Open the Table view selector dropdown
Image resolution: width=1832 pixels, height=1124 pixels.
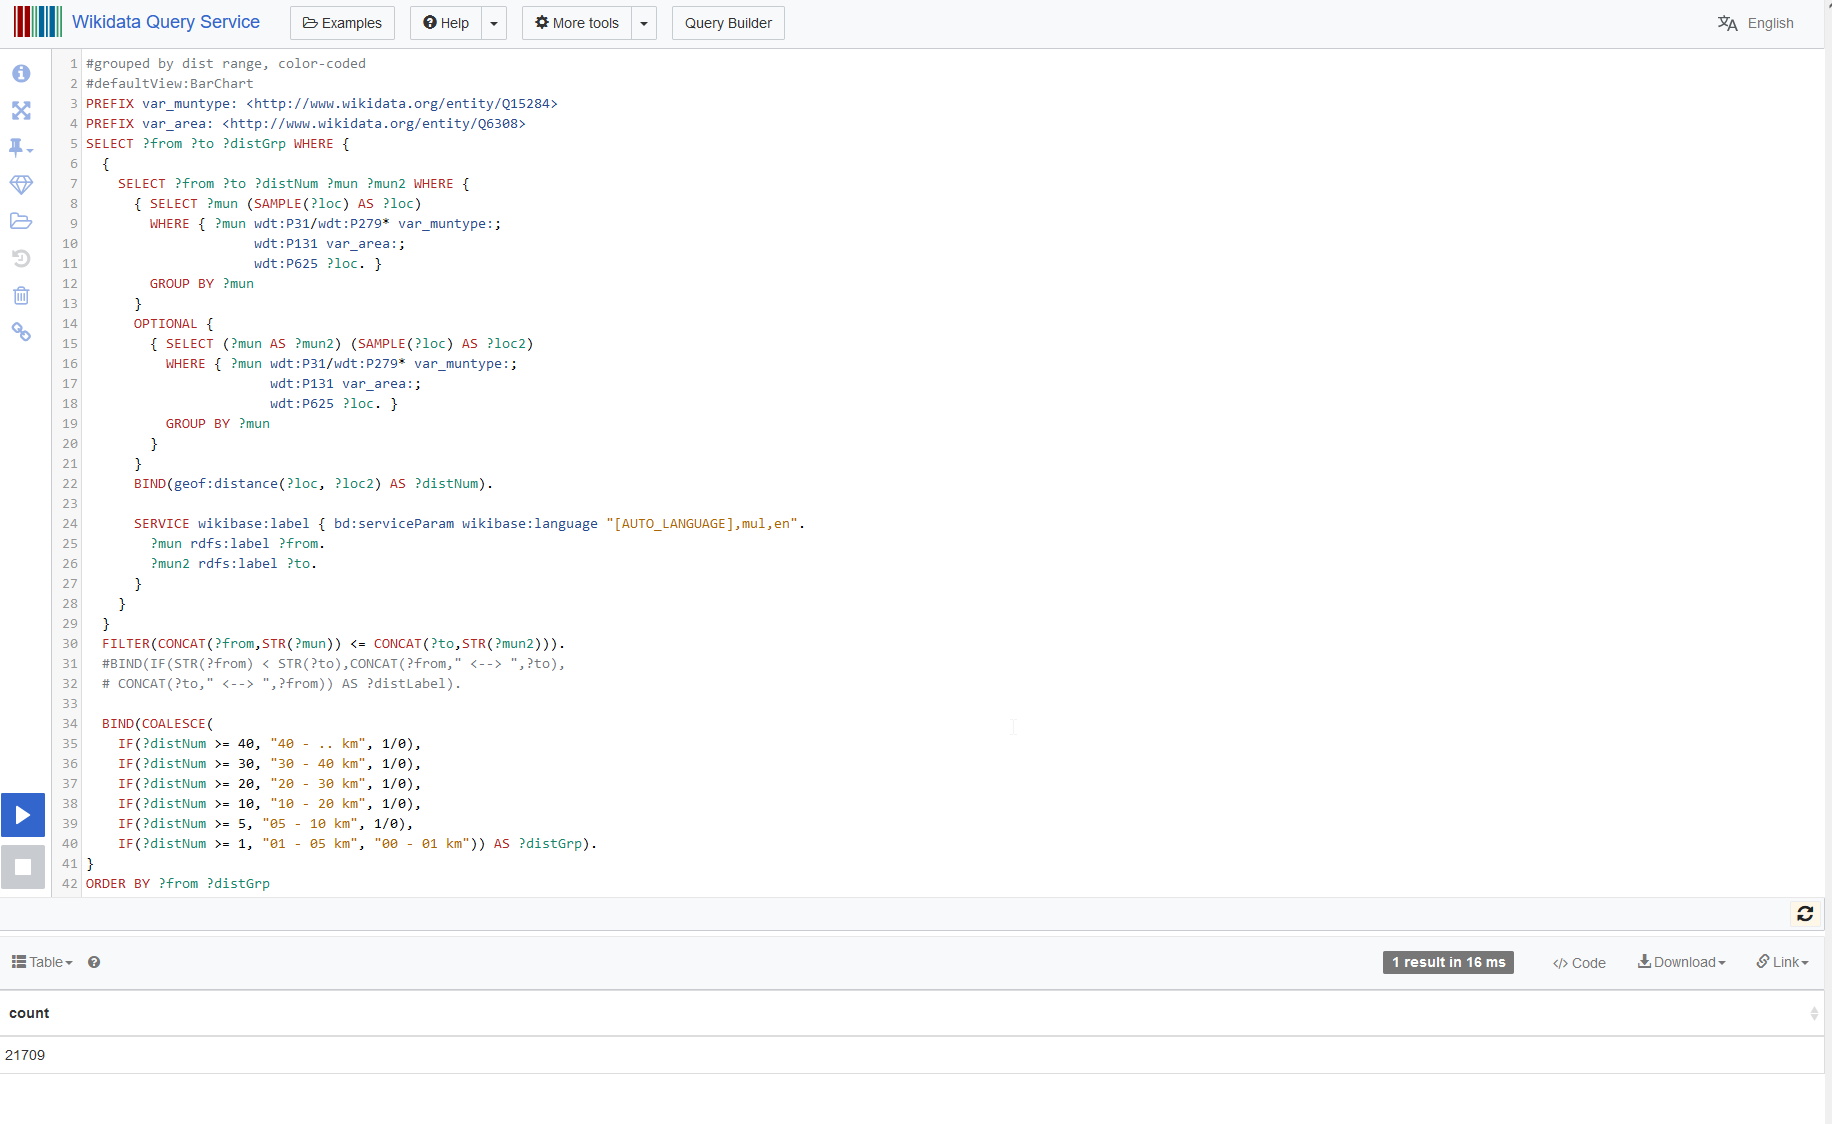[x=42, y=962]
